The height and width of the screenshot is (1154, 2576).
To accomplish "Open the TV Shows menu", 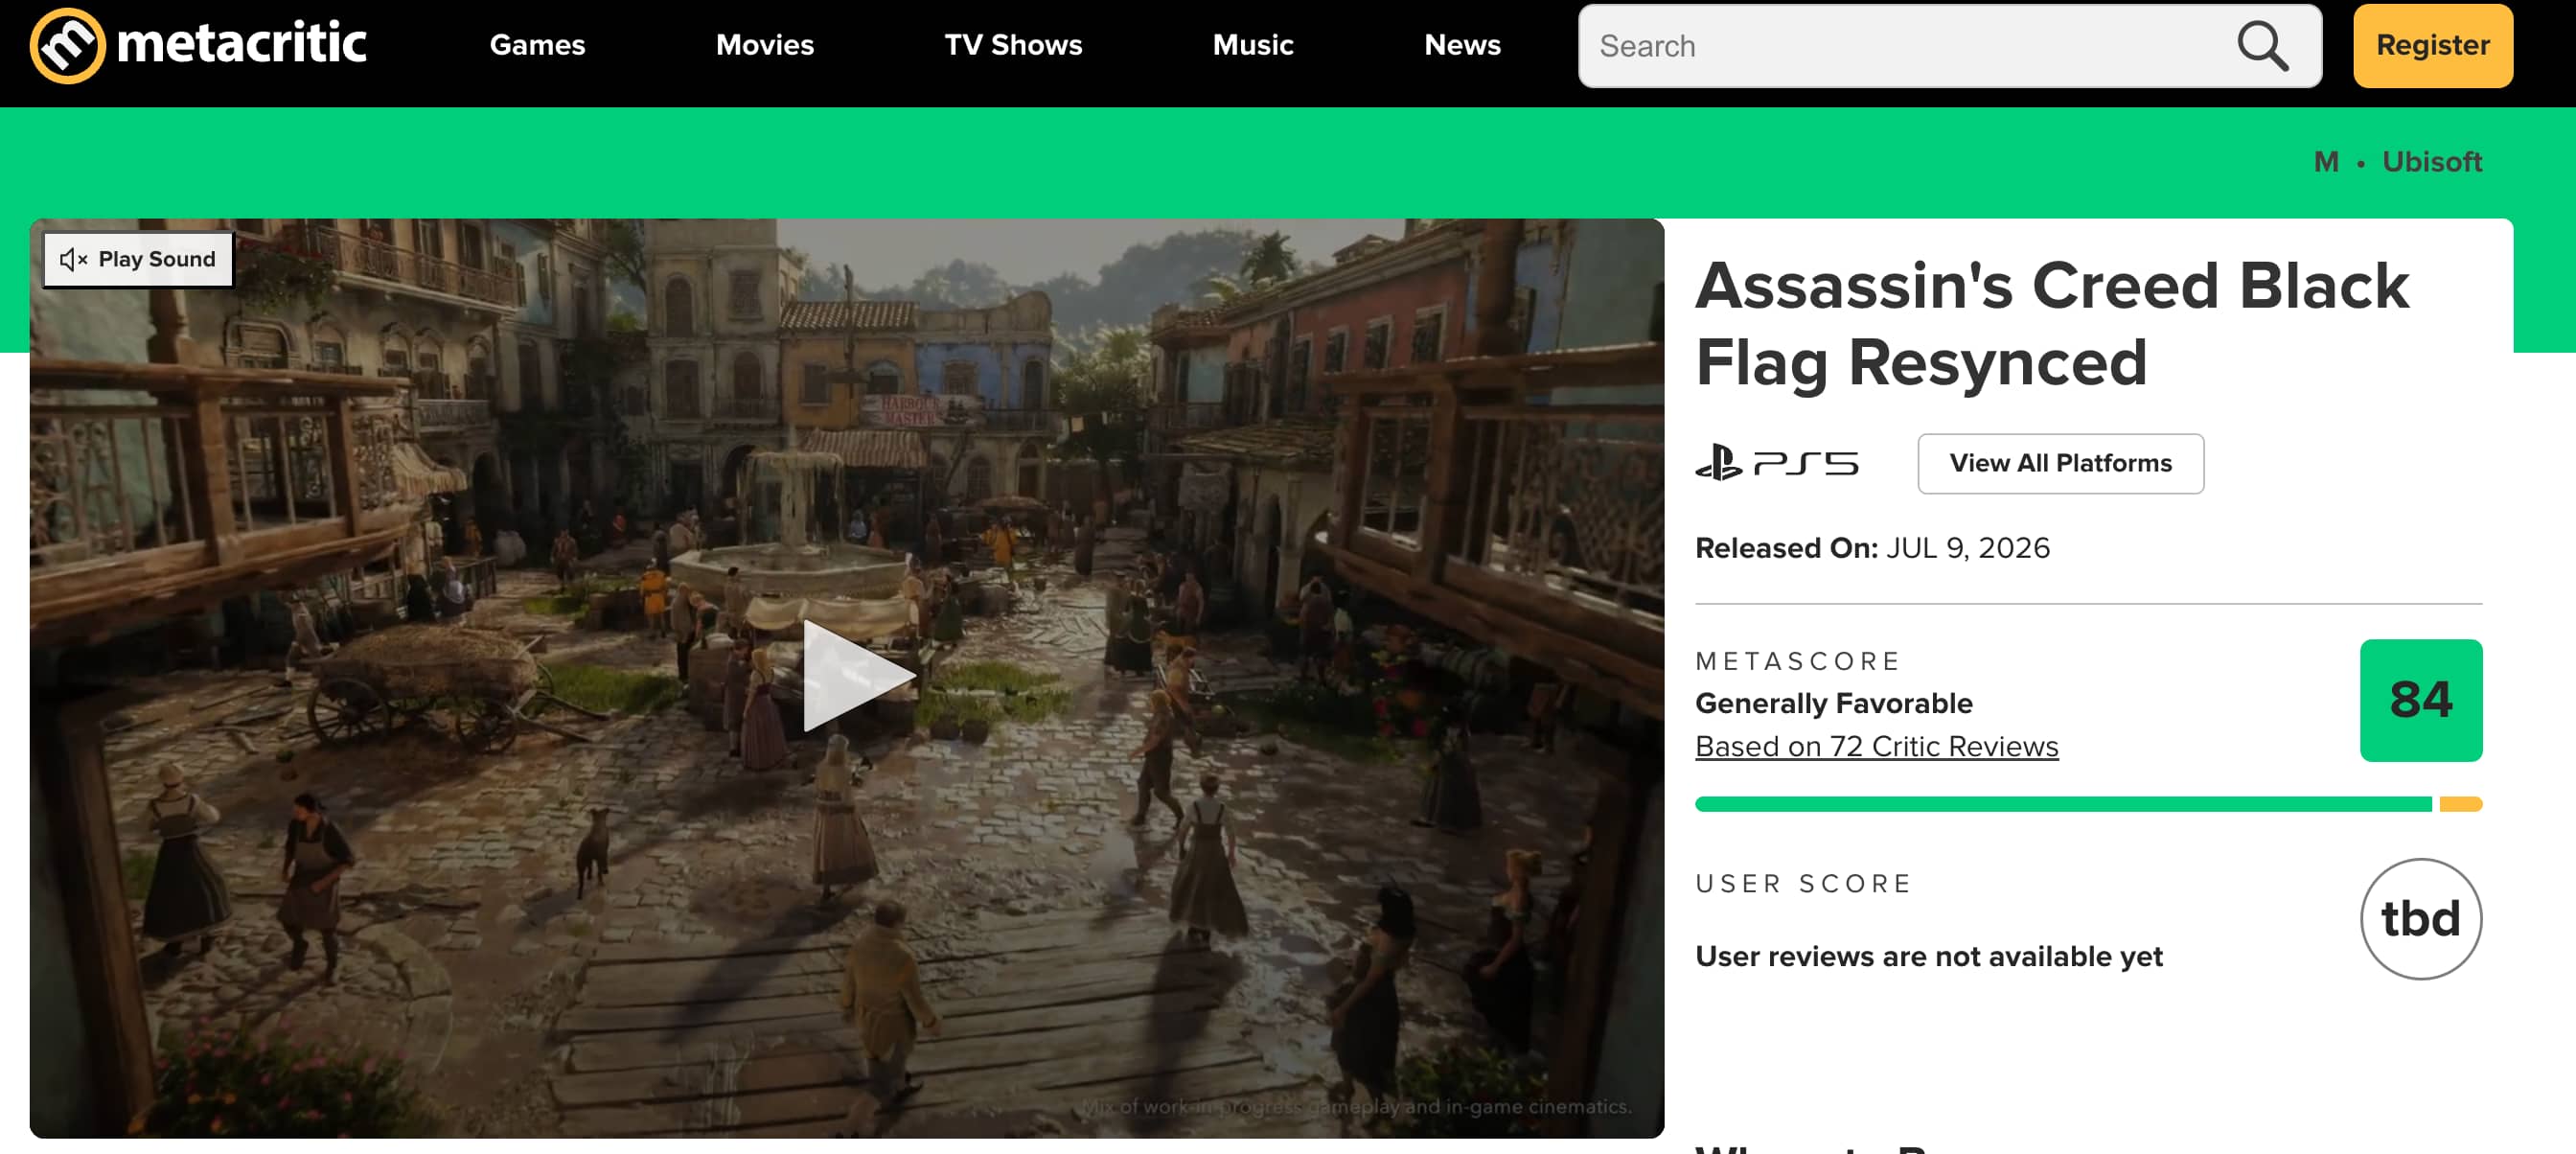I will pos(1013,45).
